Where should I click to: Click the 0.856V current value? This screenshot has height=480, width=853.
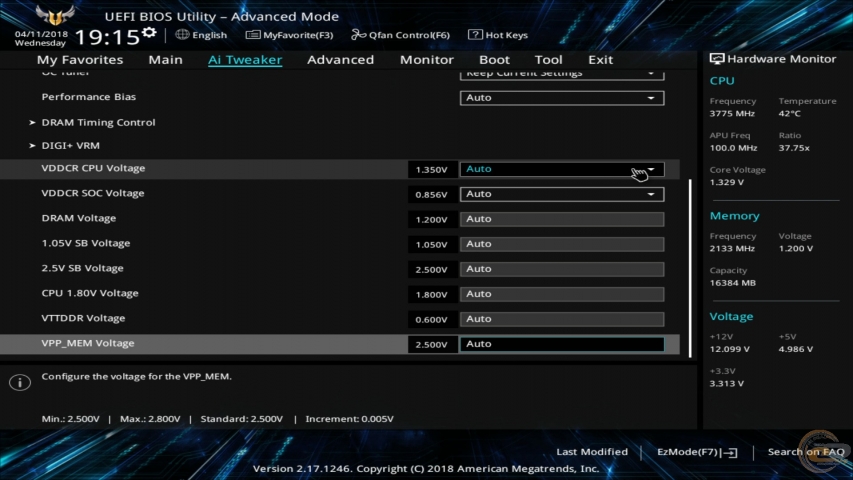tap(432, 195)
